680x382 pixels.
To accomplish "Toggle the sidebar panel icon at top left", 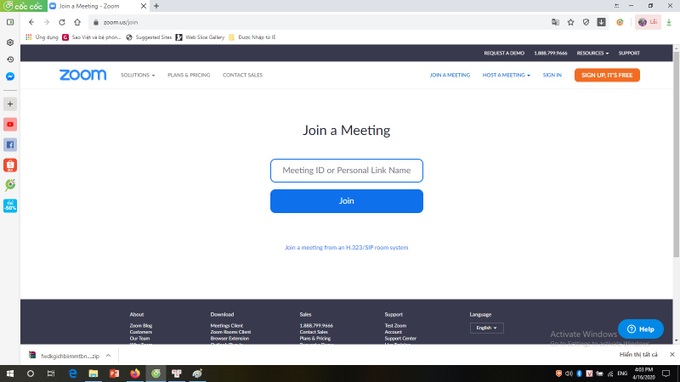I will point(10,22).
